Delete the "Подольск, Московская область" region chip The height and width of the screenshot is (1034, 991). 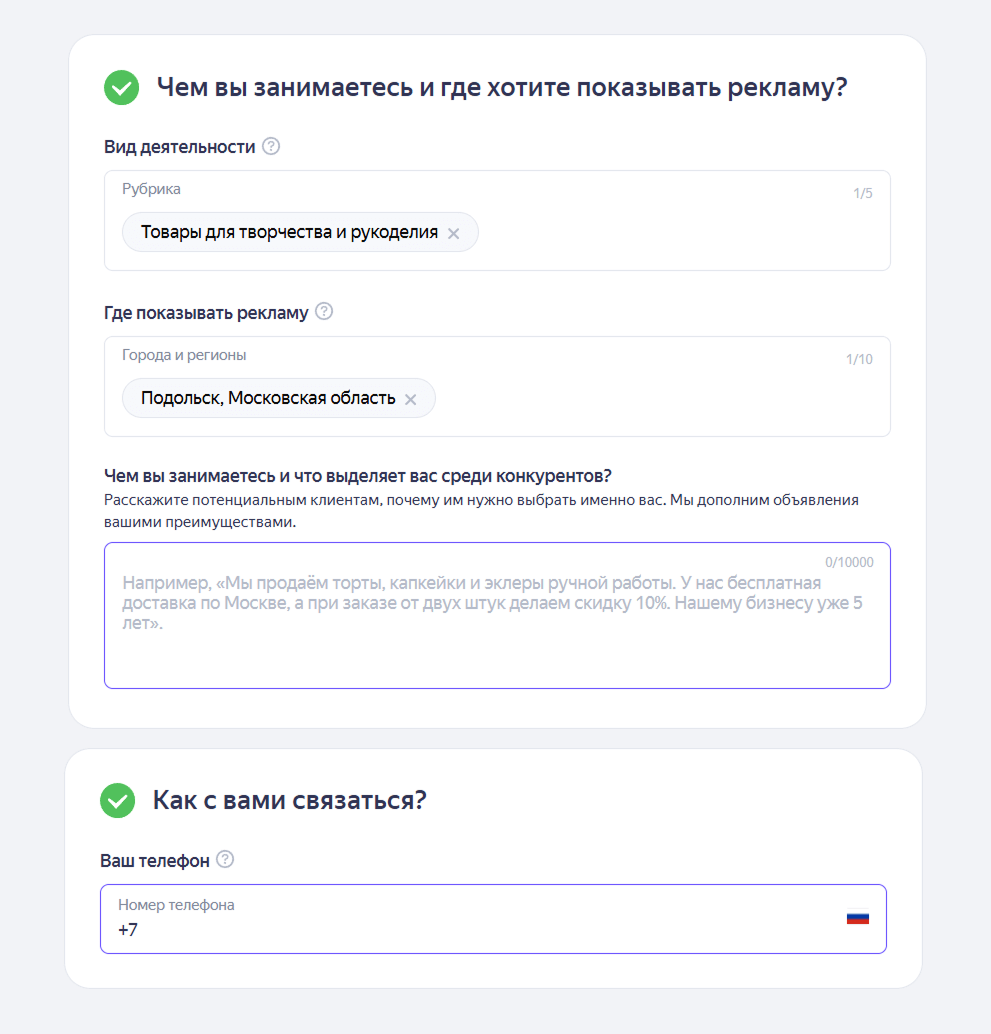click(x=410, y=399)
